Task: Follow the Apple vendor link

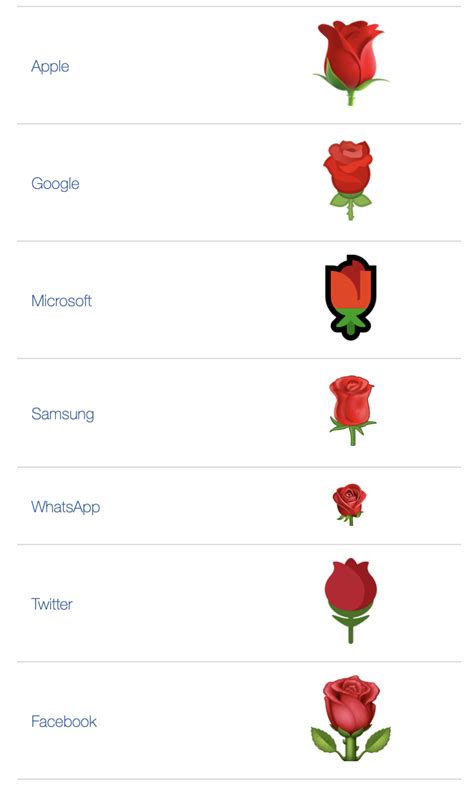Action: click(50, 66)
